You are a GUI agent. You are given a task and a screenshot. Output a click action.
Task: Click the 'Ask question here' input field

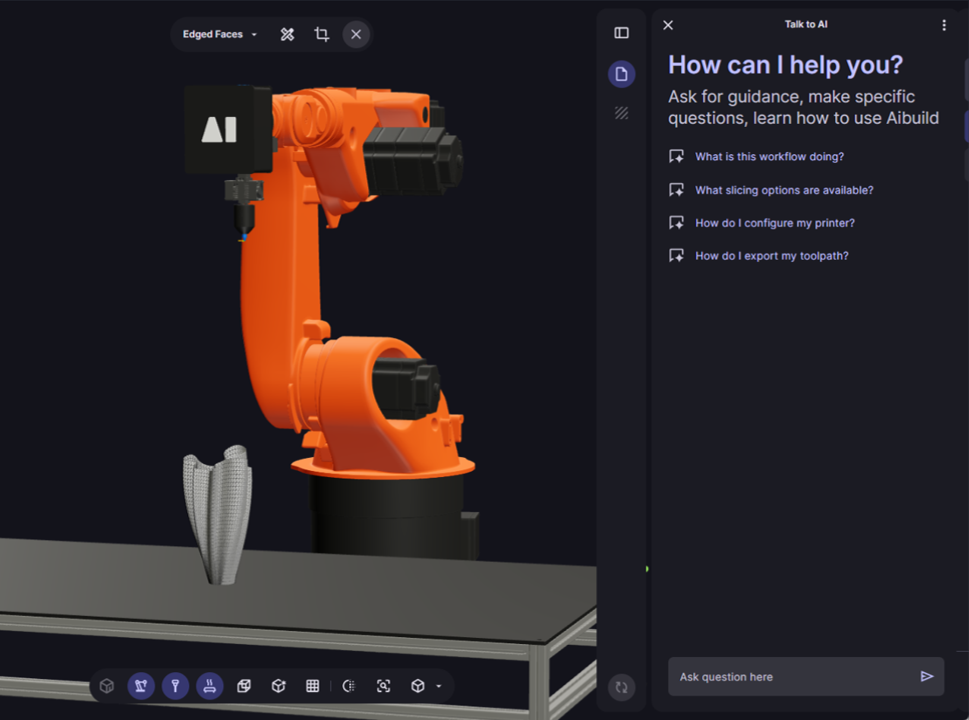click(790, 677)
